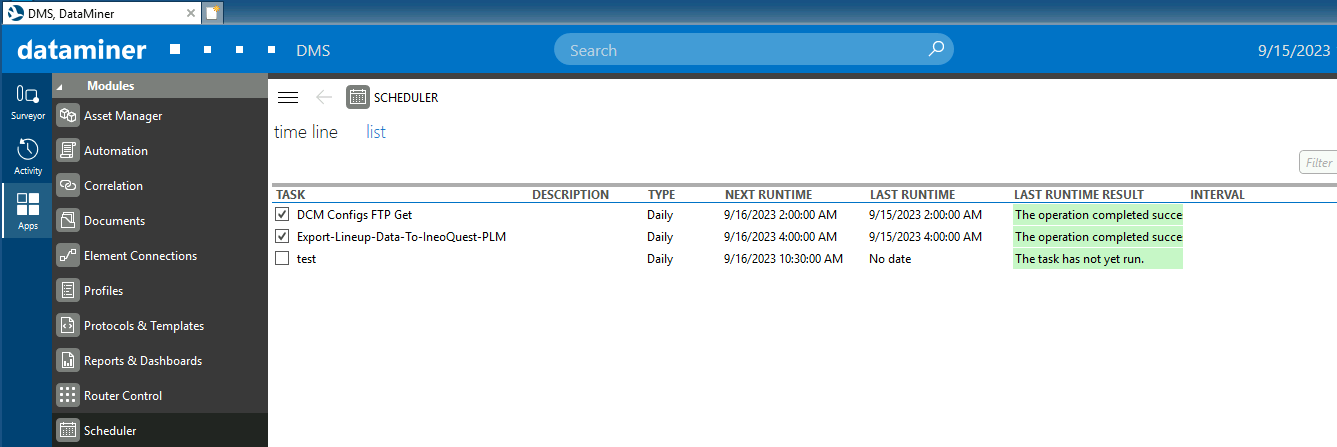Select the Export-Lineup-Data-To-IneoQuest-PLM task name
This screenshot has width=1337, height=447.
[x=400, y=237]
